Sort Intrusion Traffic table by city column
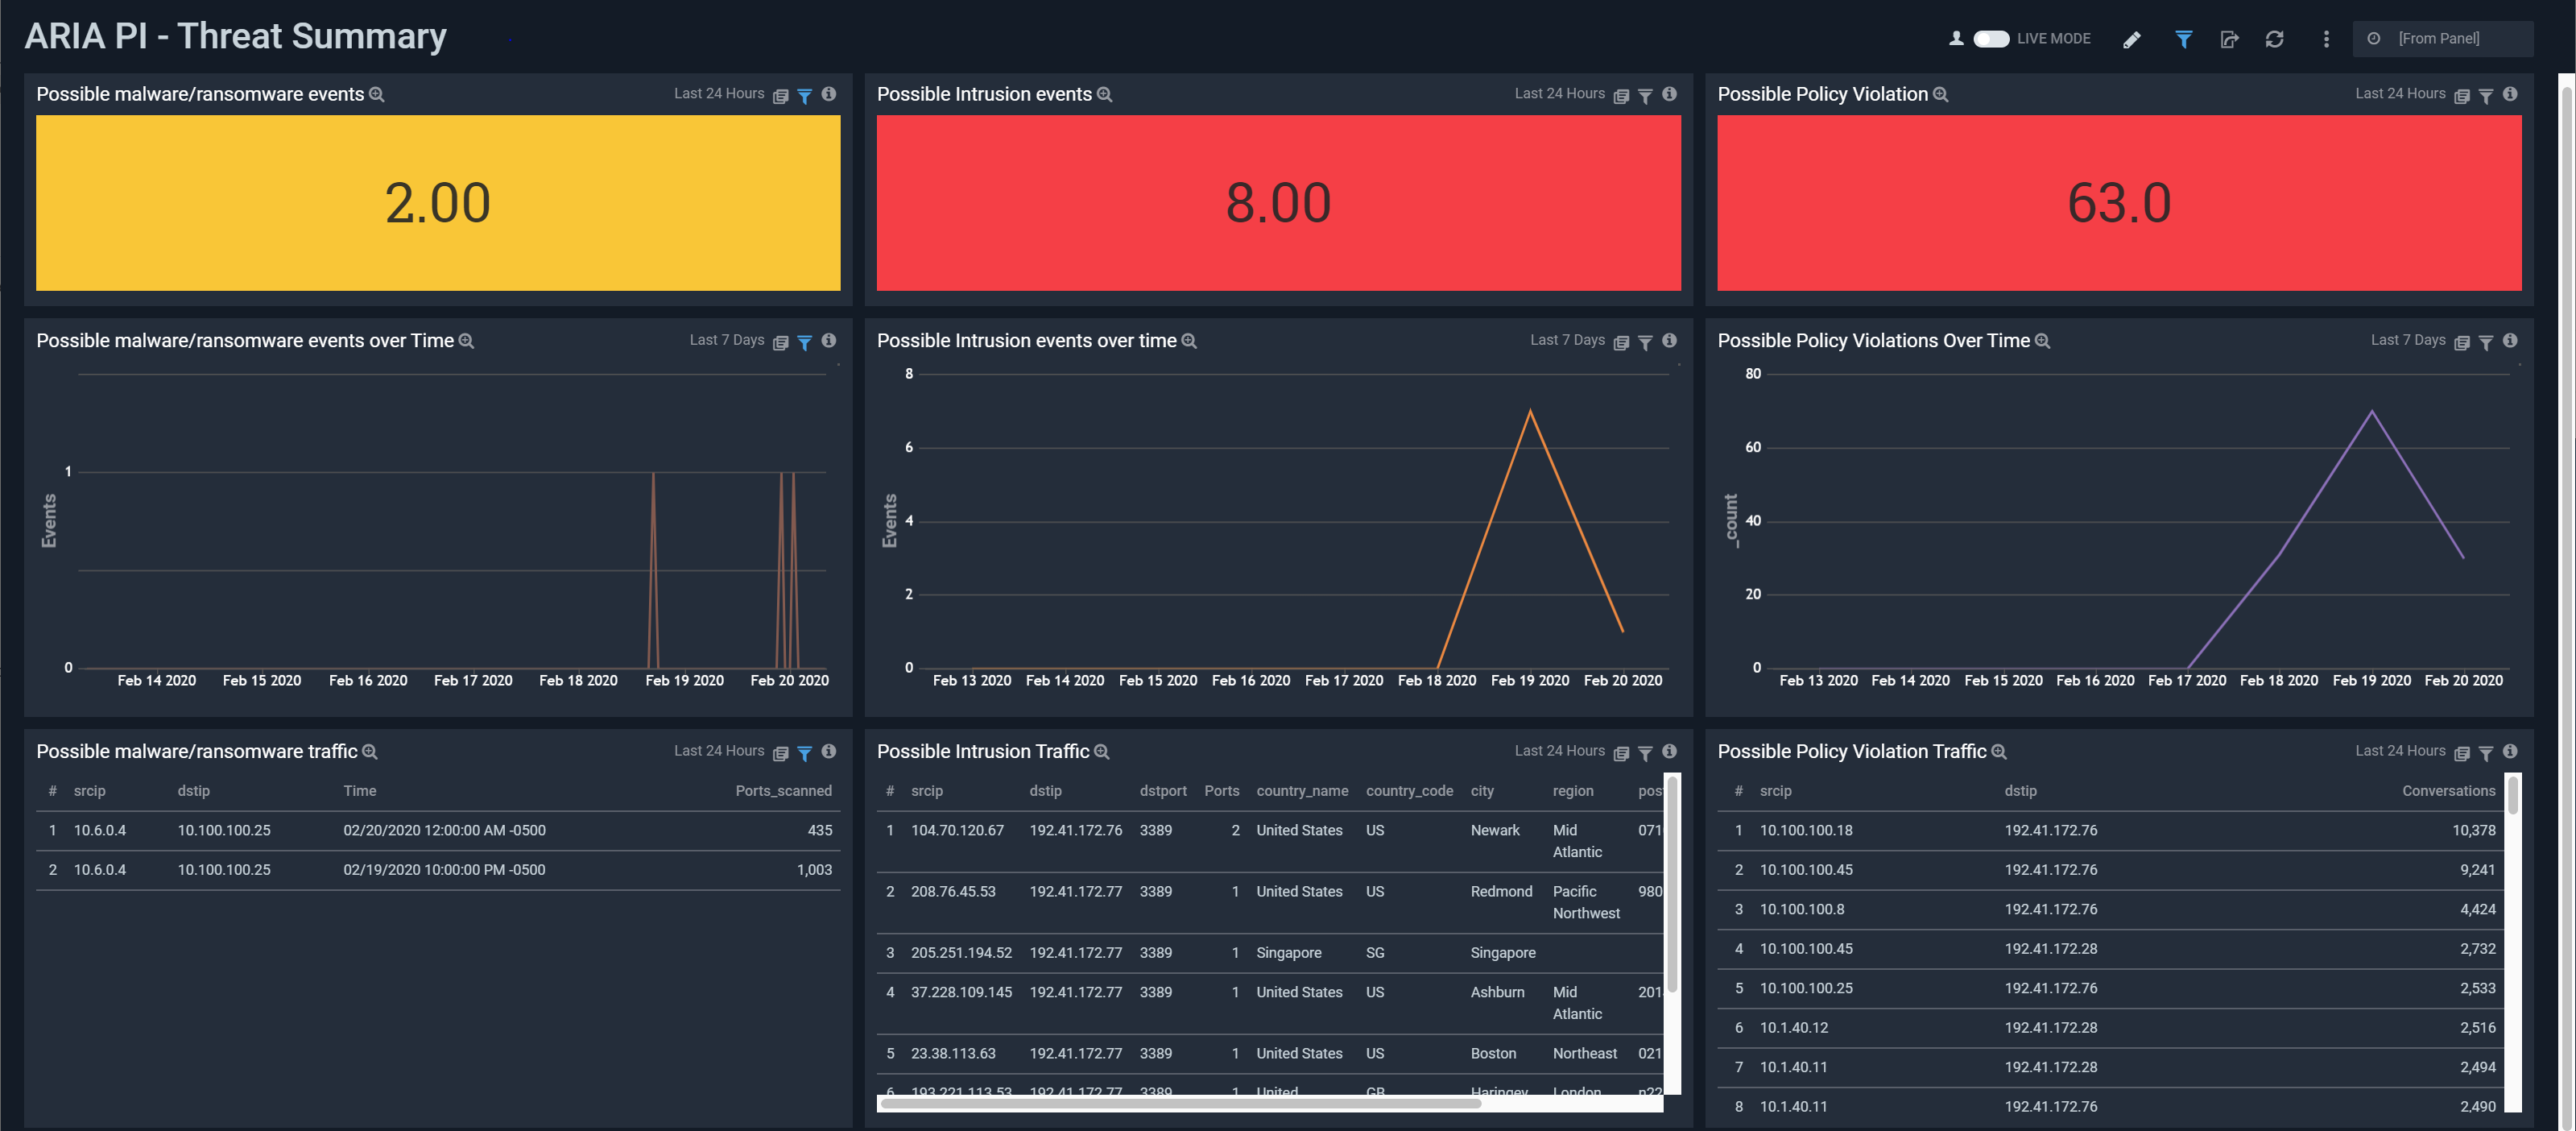The width and height of the screenshot is (2576, 1131). point(1482,791)
